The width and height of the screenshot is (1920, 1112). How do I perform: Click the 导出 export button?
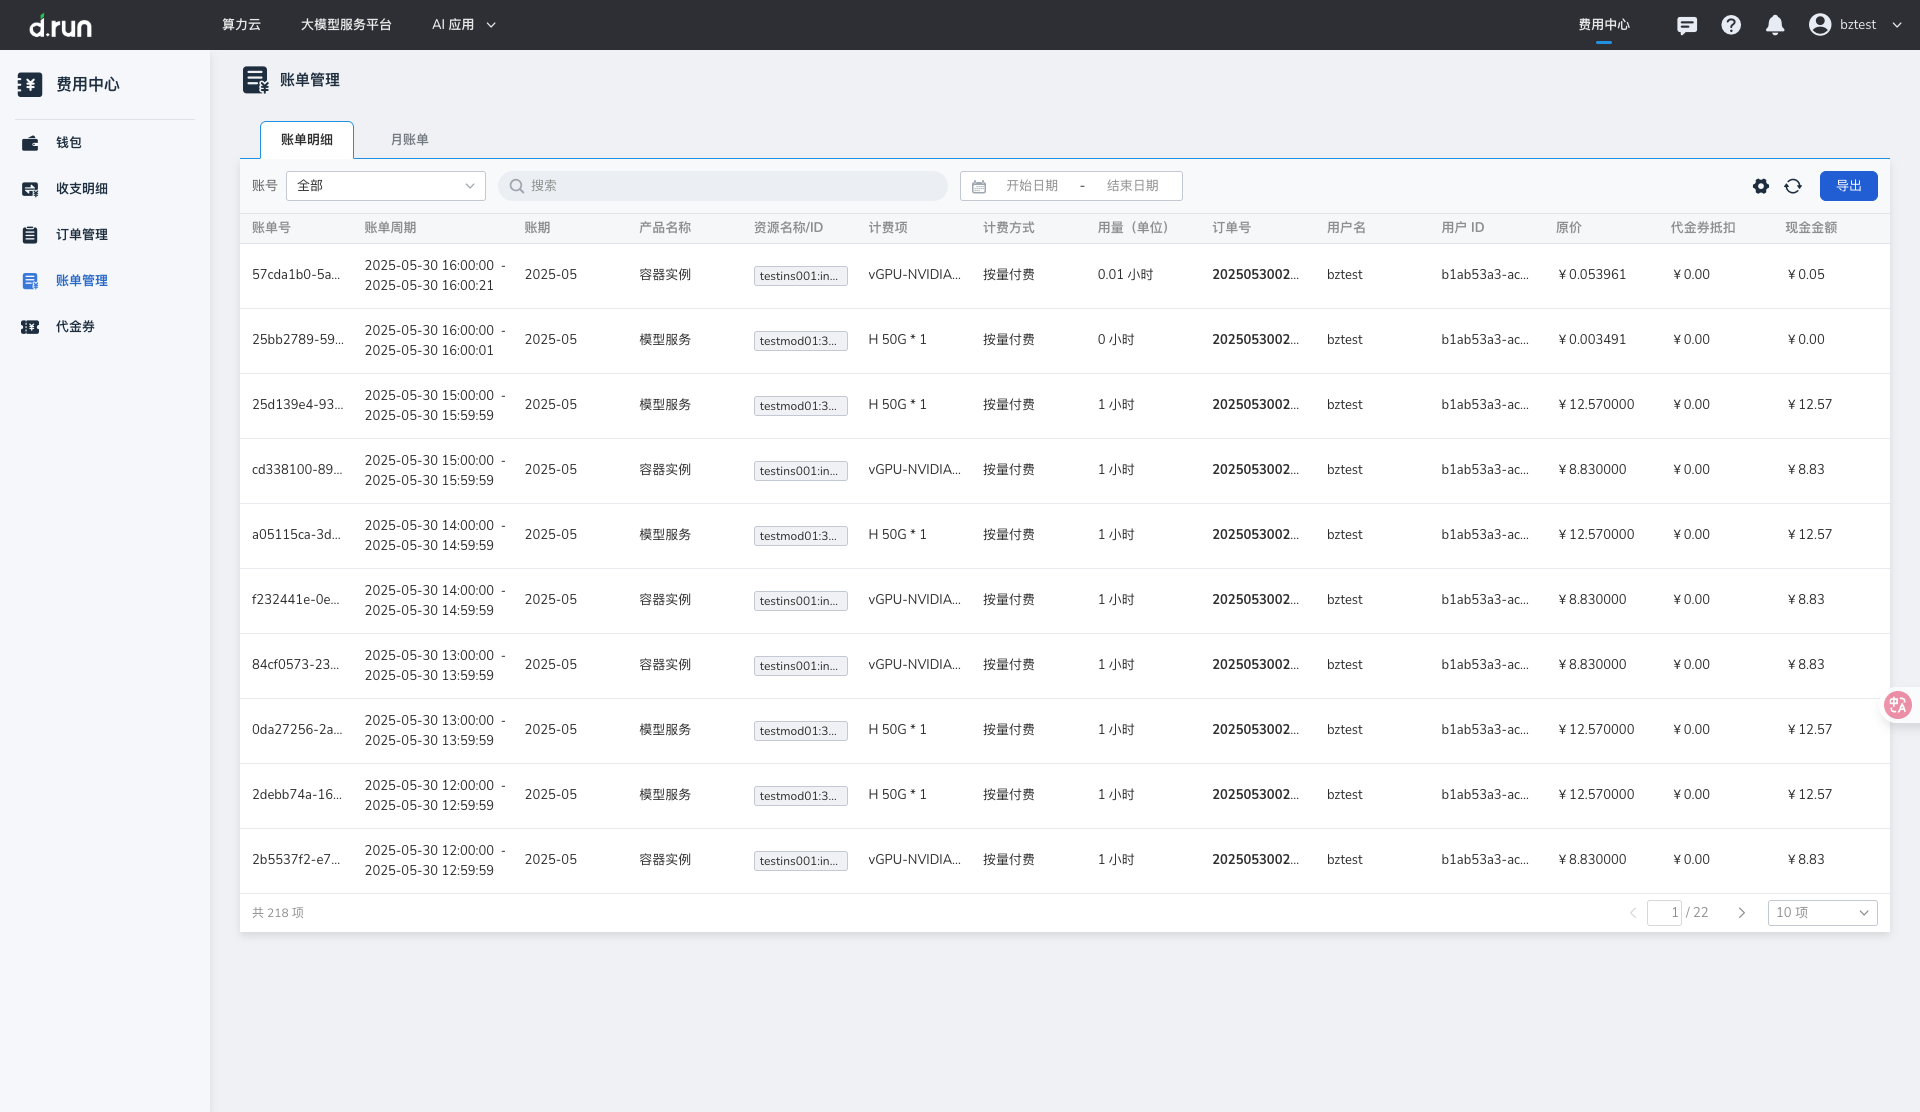coord(1848,186)
